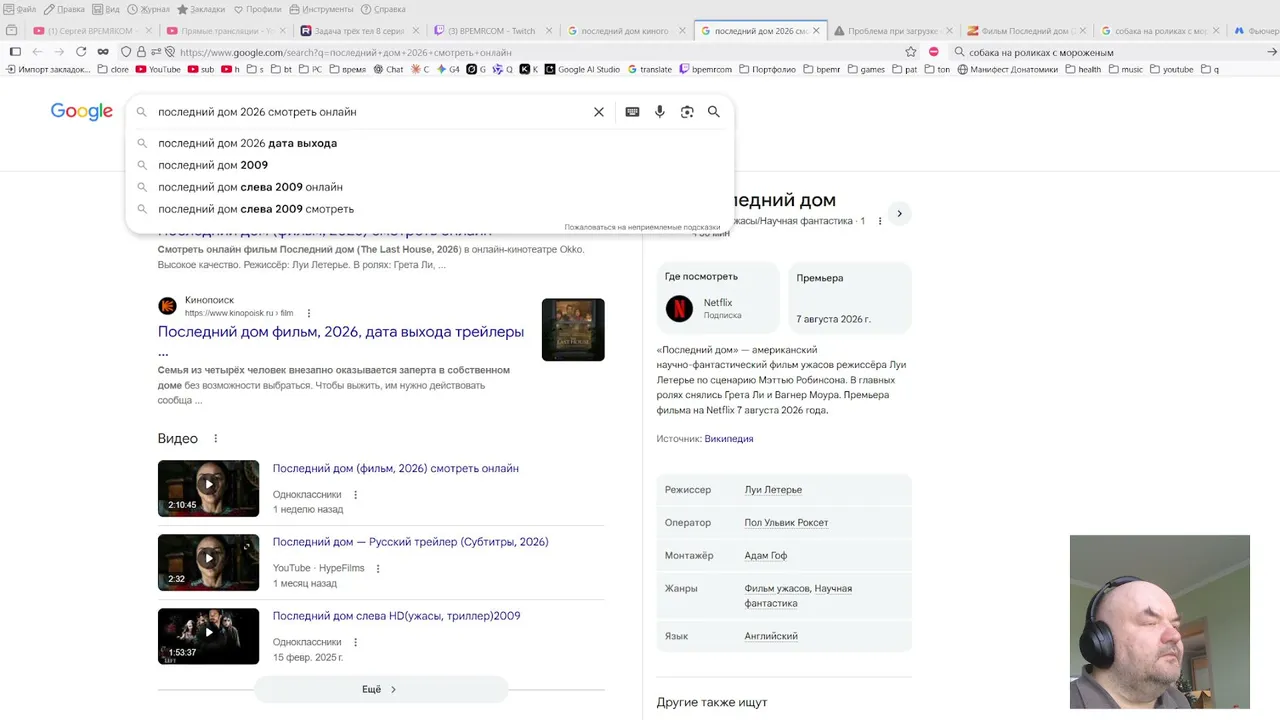Open the clore bookmark folder
This screenshot has height=720, width=1280.
pos(113,70)
